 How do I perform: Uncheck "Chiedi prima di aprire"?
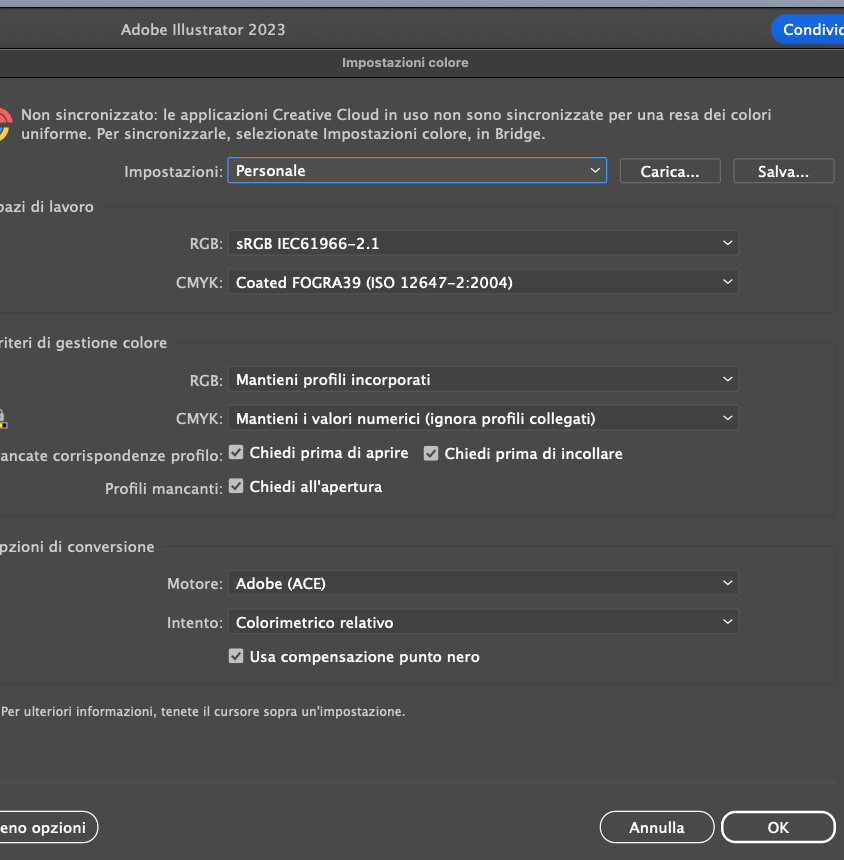point(236,452)
